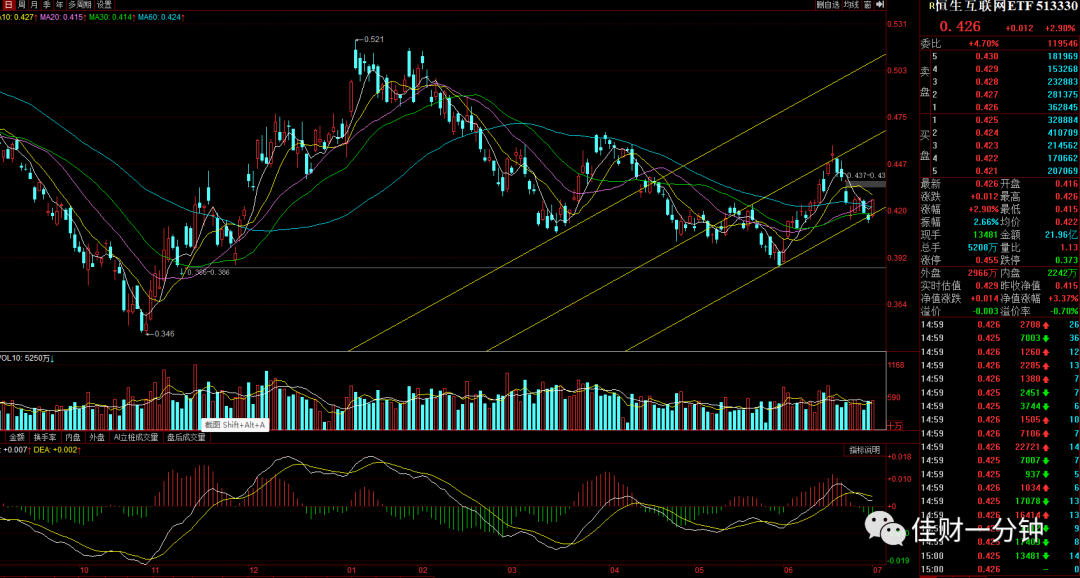Switch chart to daily (日) period
The image size is (1080, 578).
click(8, 4)
